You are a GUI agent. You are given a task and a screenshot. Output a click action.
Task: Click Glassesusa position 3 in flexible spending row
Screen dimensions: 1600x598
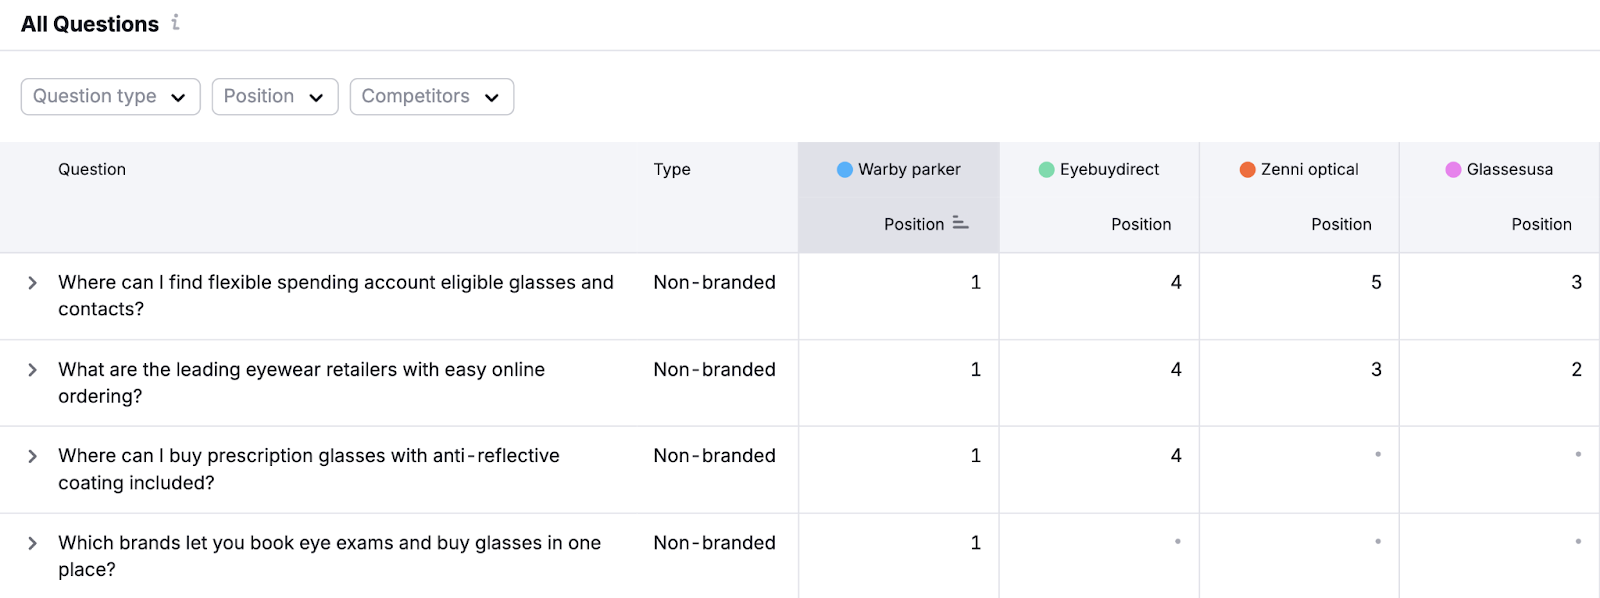click(x=1577, y=283)
